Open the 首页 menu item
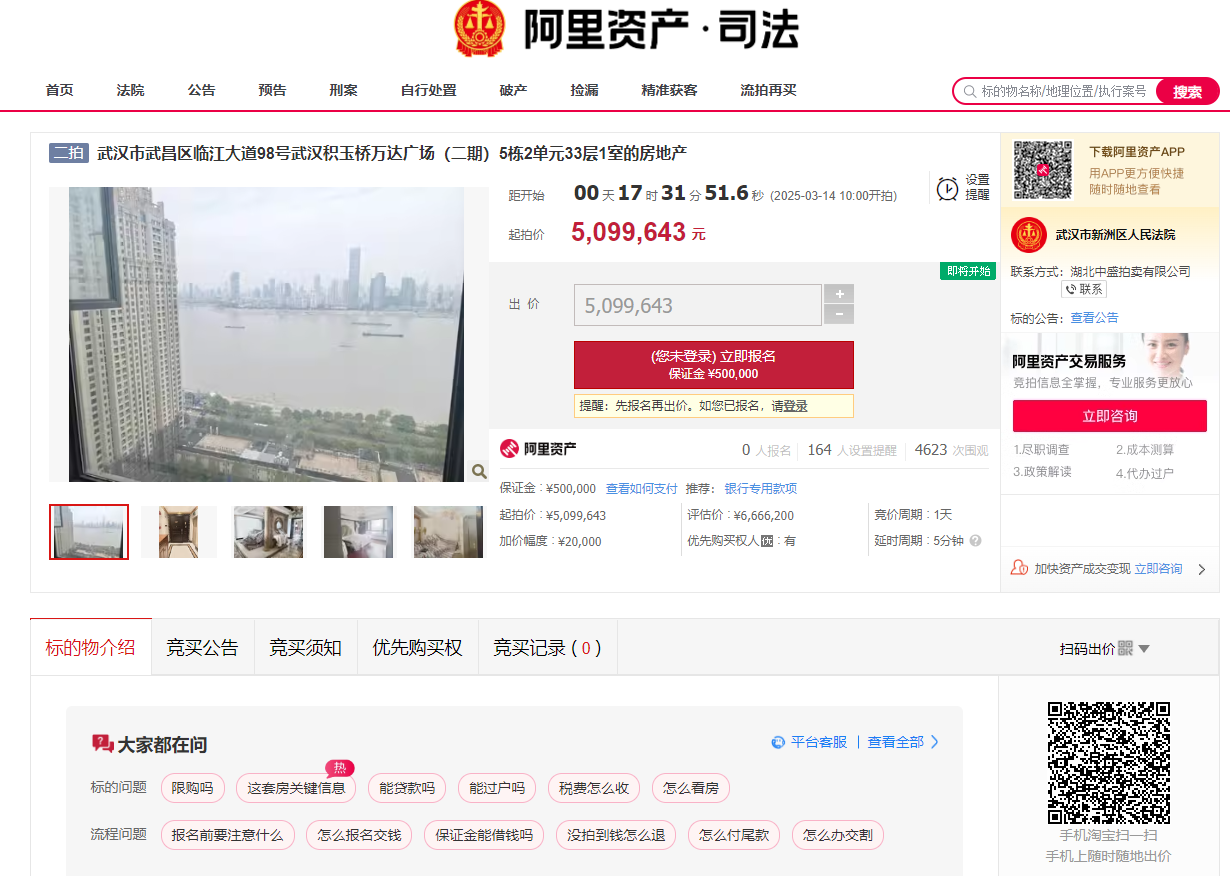This screenshot has height=876, width=1230. tap(60, 90)
